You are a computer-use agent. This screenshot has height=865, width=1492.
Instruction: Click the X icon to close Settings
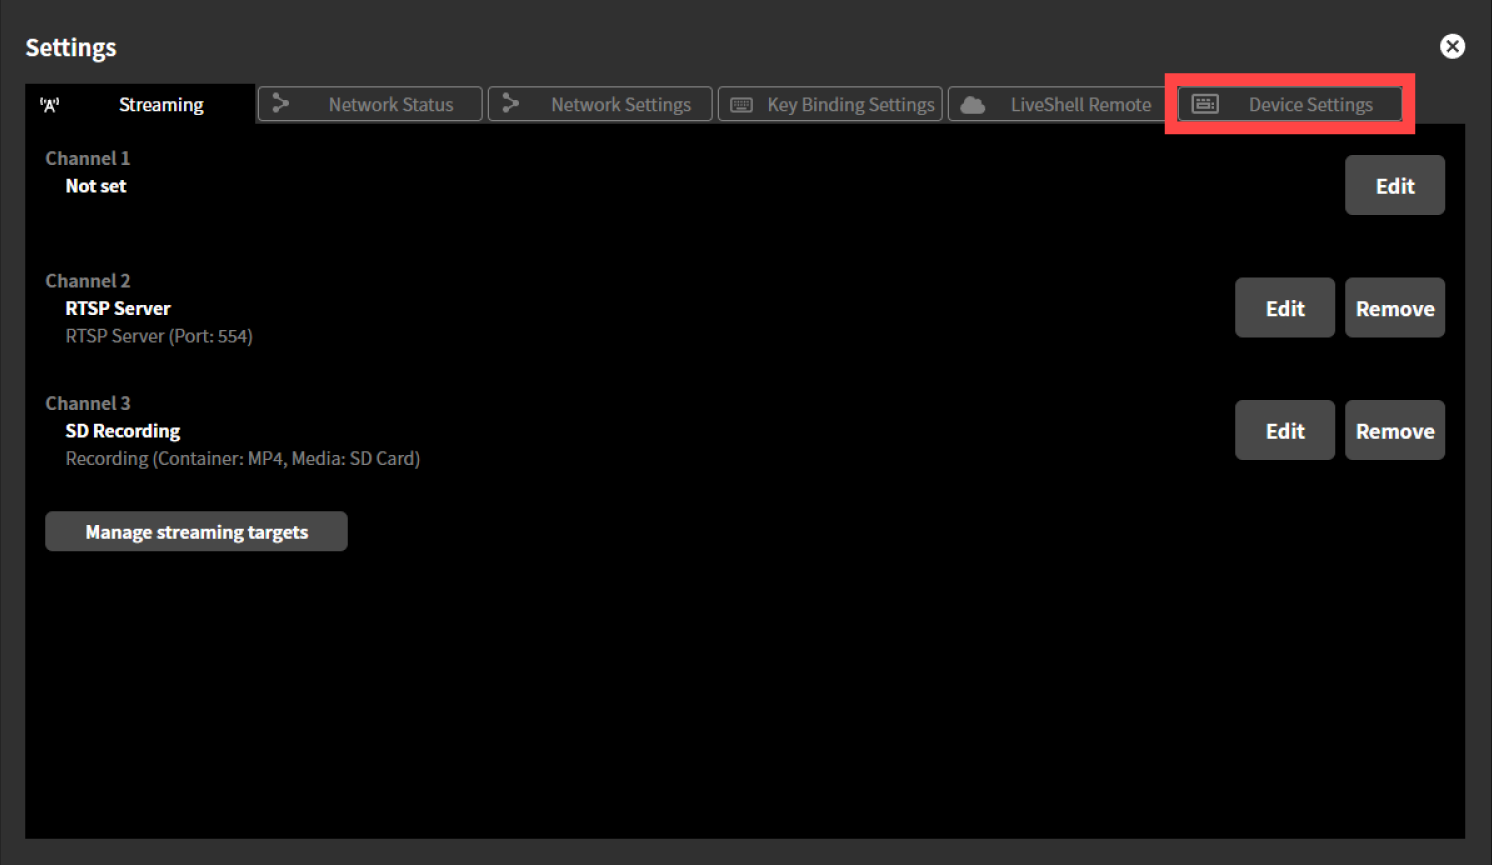coord(1452,46)
